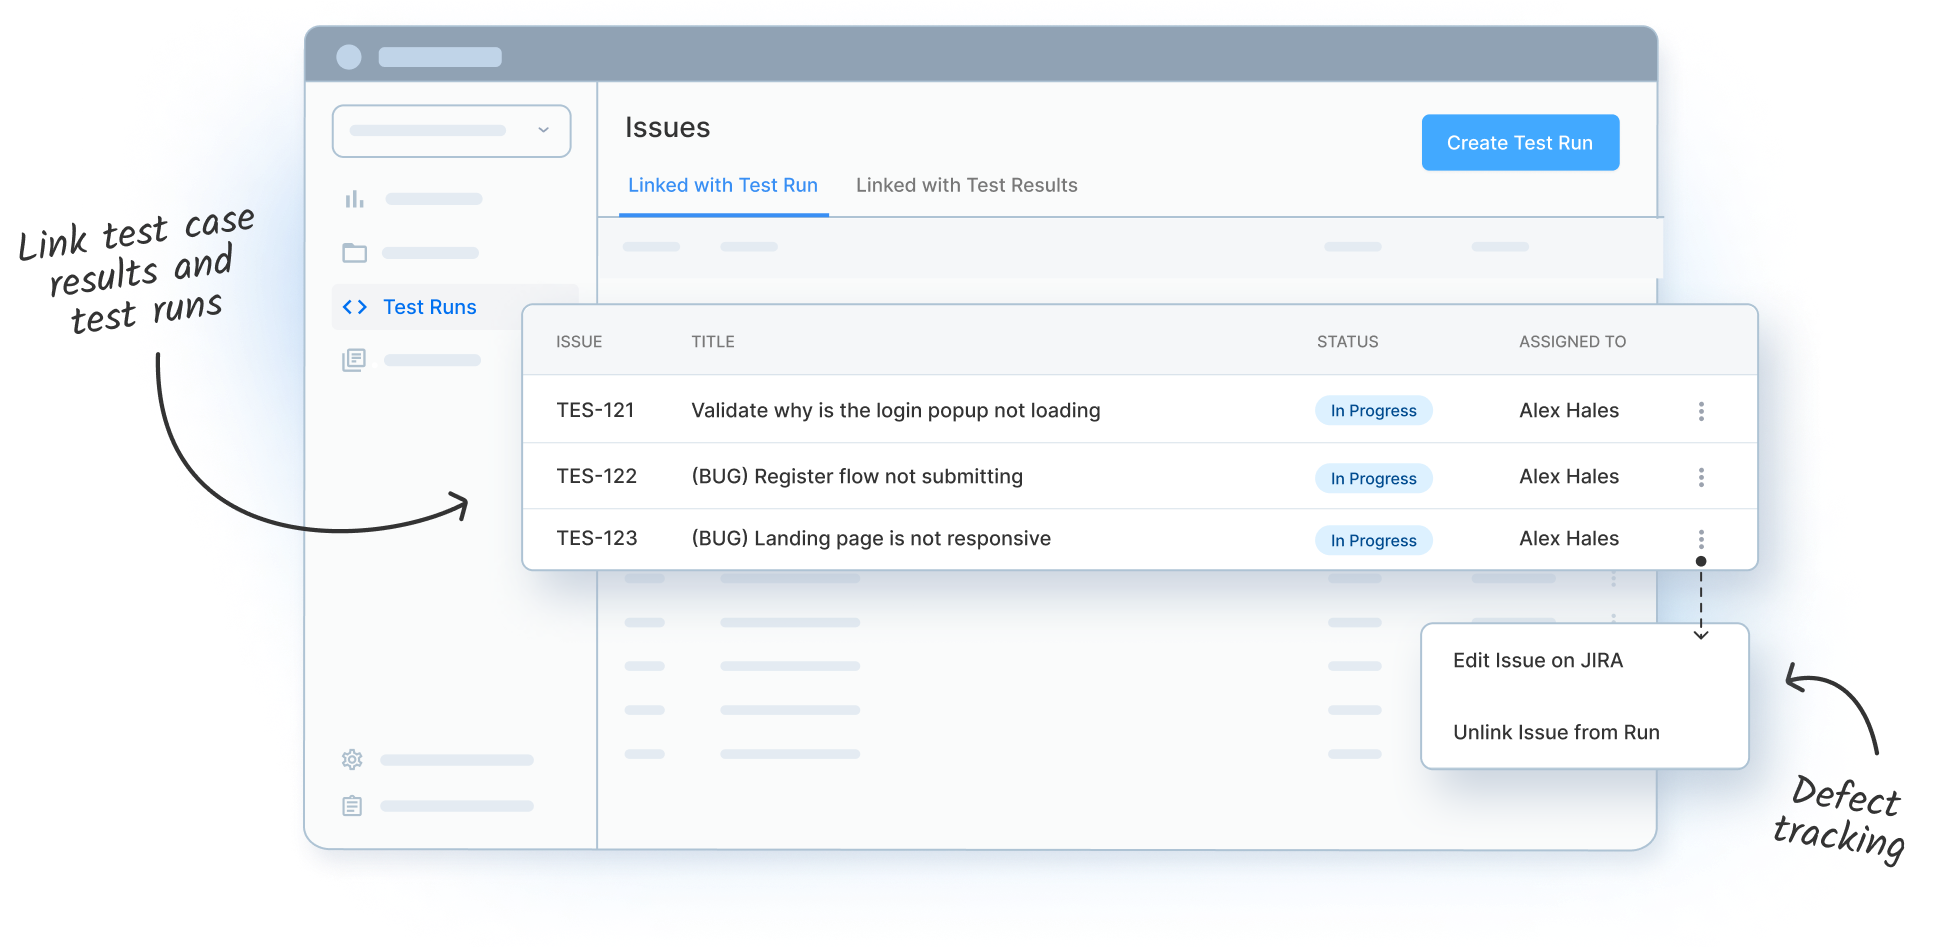Click the In Progress badge on TES-122
Image resolution: width=1960 pixels, height=947 pixels.
tap(1373, 478)
